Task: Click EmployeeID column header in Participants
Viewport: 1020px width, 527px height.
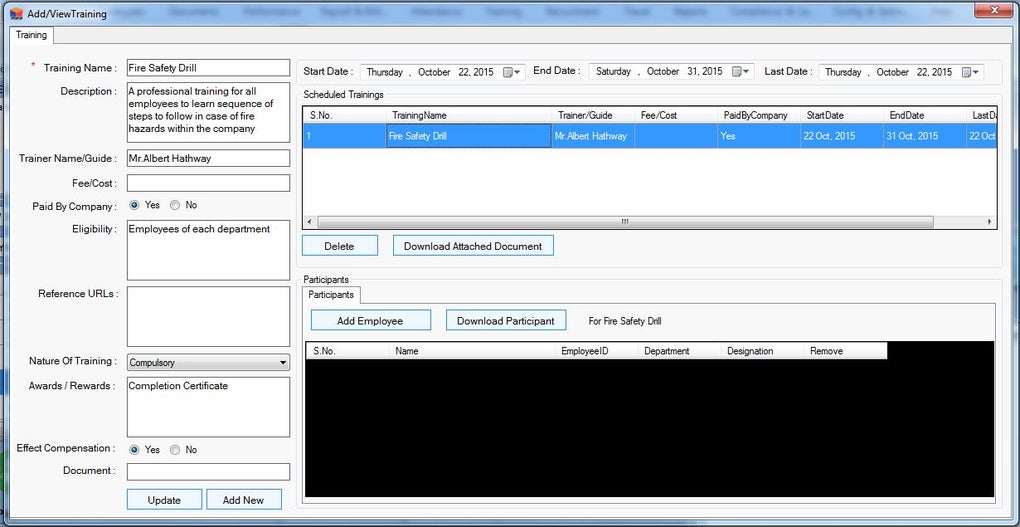Action: pos(597,351)
